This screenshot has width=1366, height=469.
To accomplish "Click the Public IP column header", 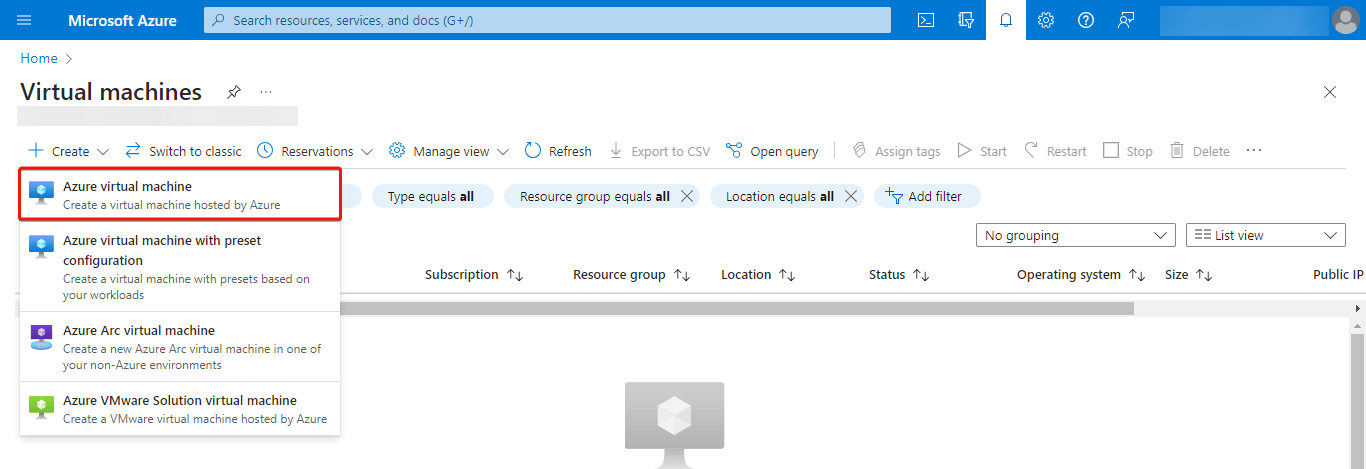I will (1338, 274).
